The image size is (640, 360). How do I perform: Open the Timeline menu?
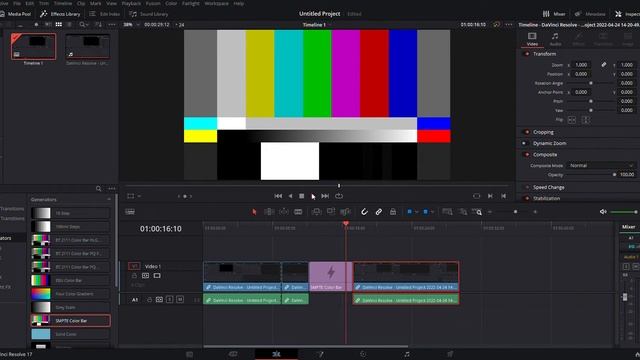pos(63,3)
